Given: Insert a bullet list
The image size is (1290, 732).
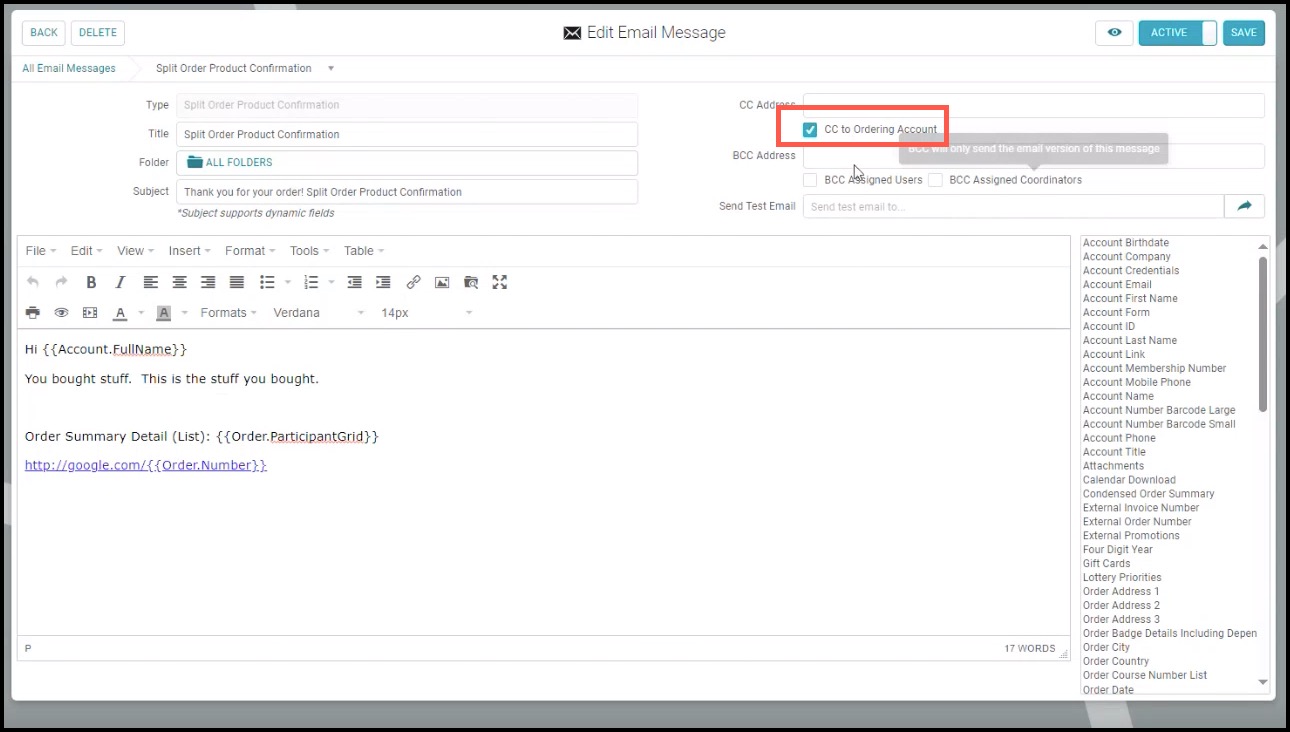Looking at the screenshot, I should 267,283.
